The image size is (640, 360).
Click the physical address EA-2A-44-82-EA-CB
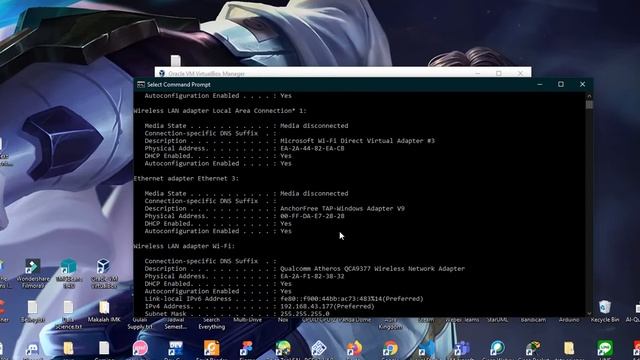312,148
